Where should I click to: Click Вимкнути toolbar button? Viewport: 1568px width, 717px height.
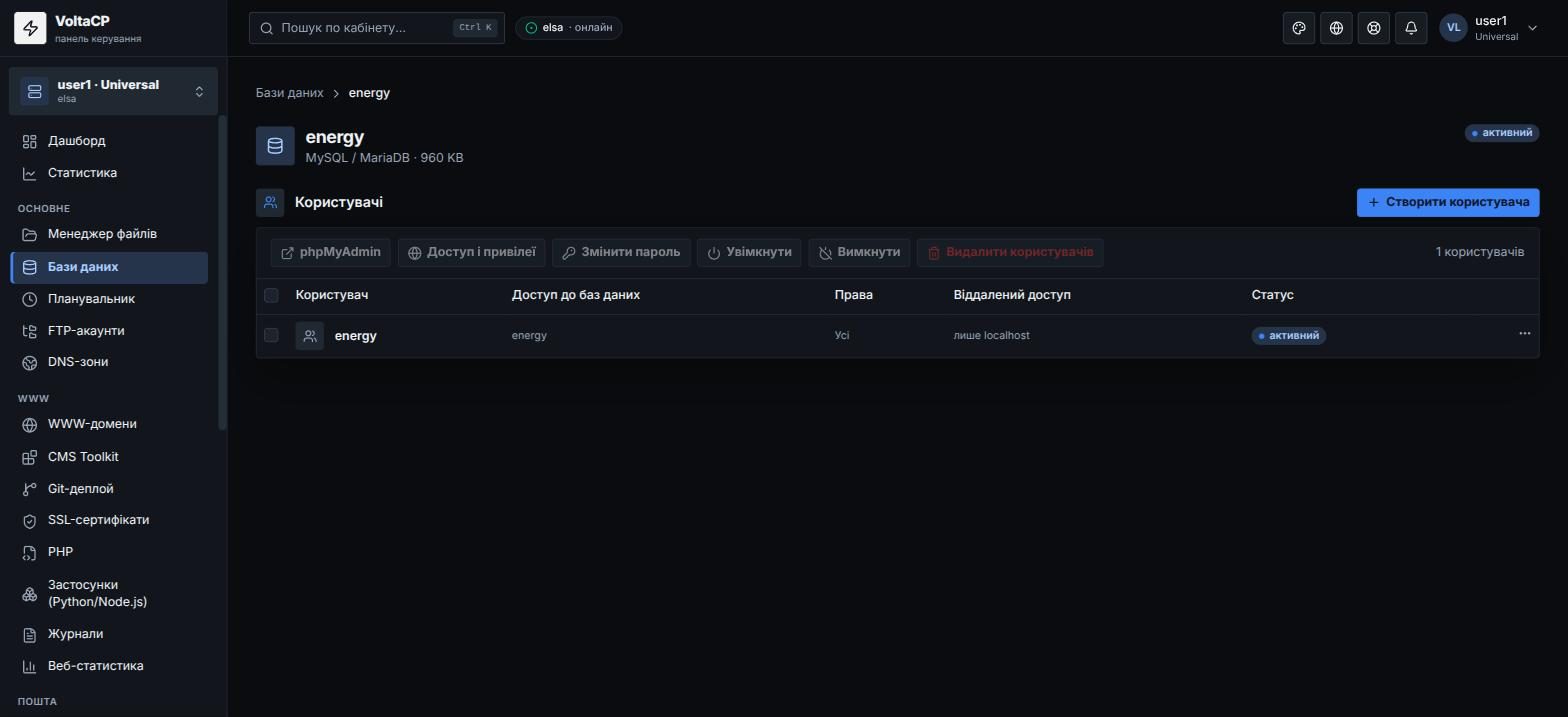pyautogui.click(x=859, y=253)
